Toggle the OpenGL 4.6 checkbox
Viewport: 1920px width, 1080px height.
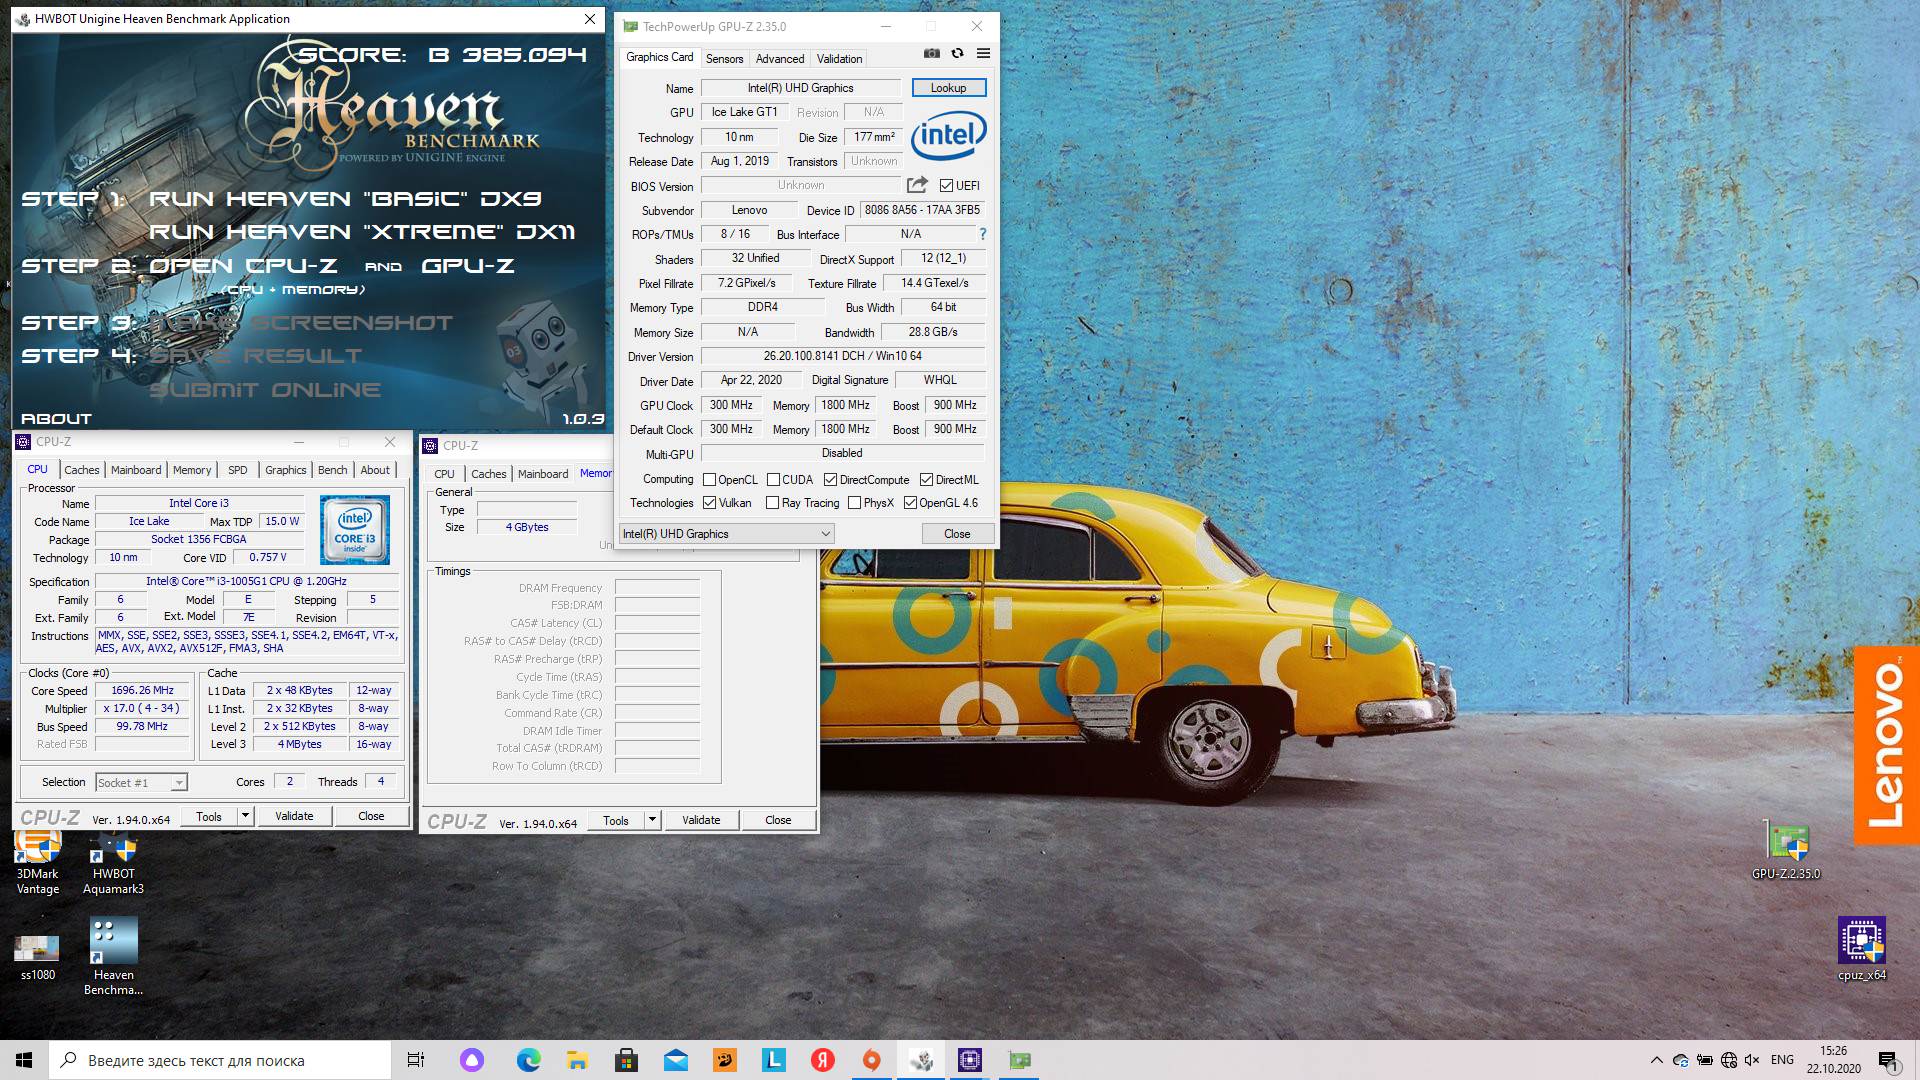910,503
